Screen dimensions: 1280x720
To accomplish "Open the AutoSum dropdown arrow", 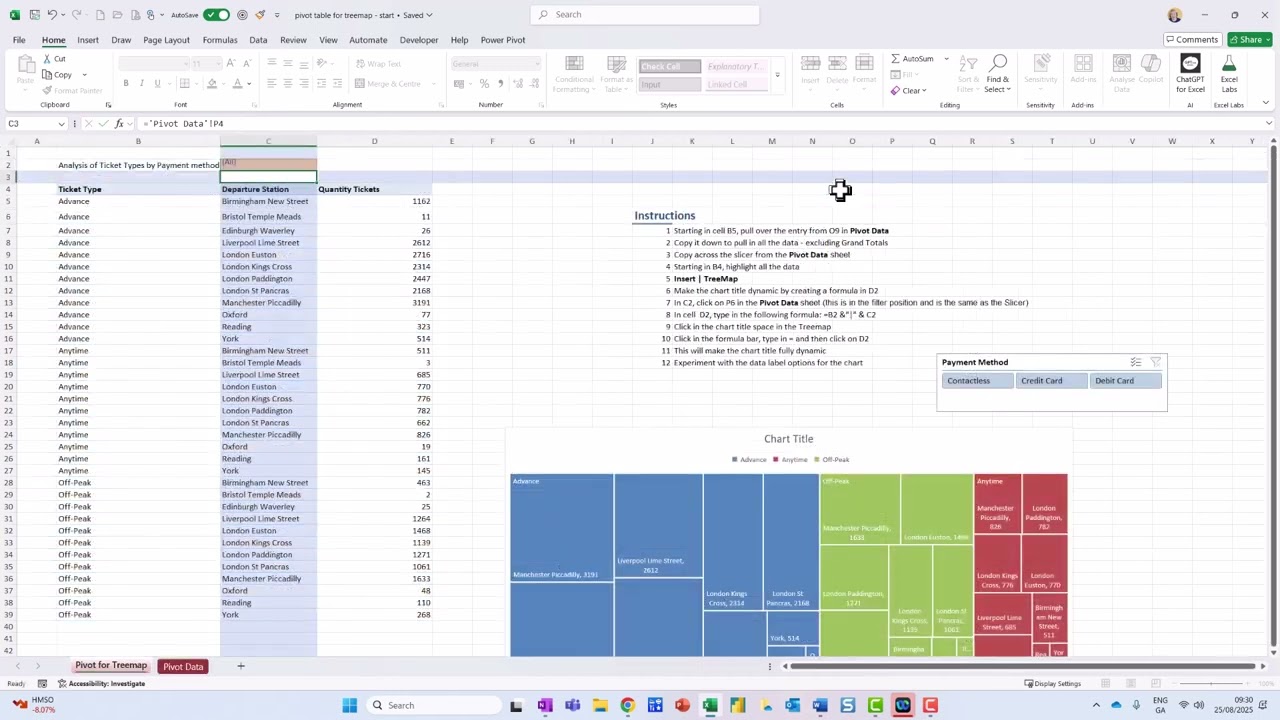I will tap(946, 59).
